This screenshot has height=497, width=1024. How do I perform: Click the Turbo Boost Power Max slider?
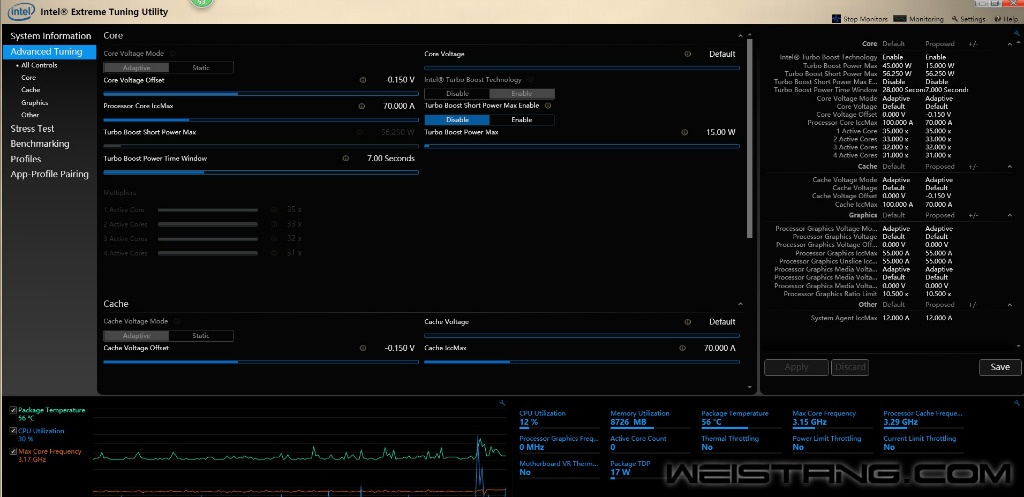pos(582,146)
